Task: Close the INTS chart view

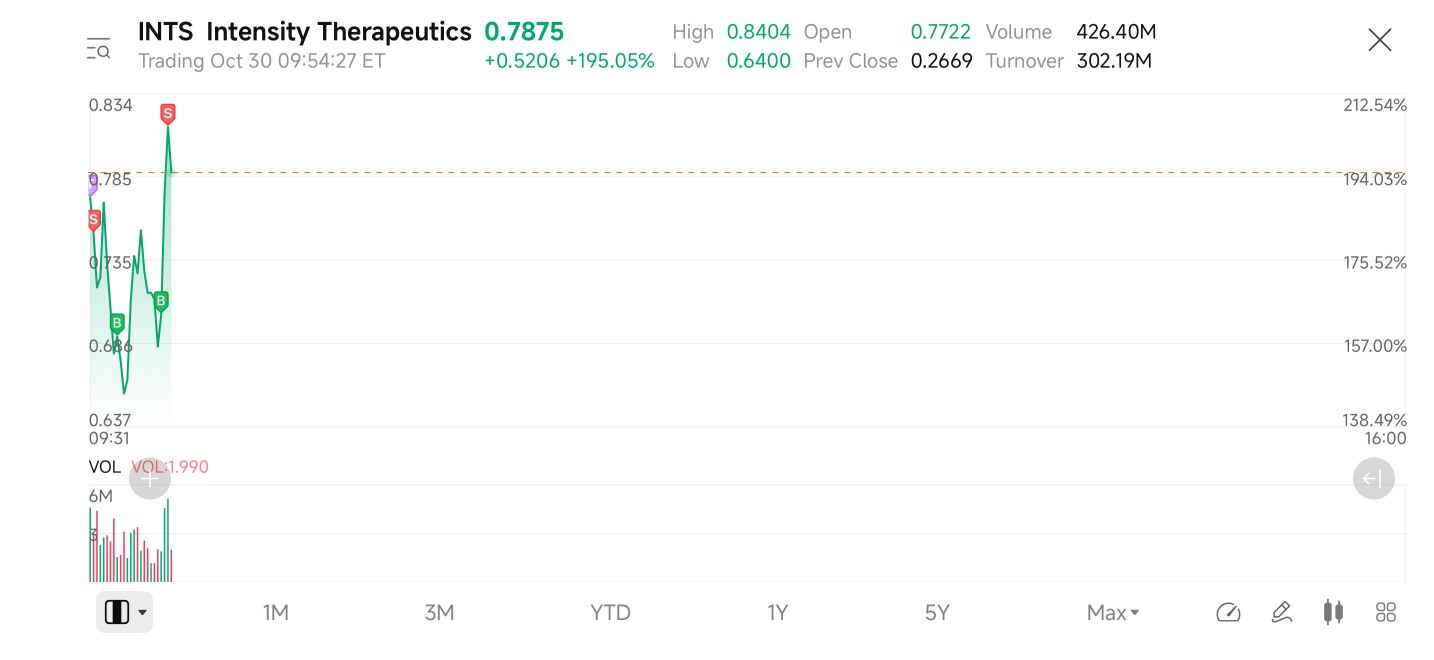Action: (x=1379, y=40)
